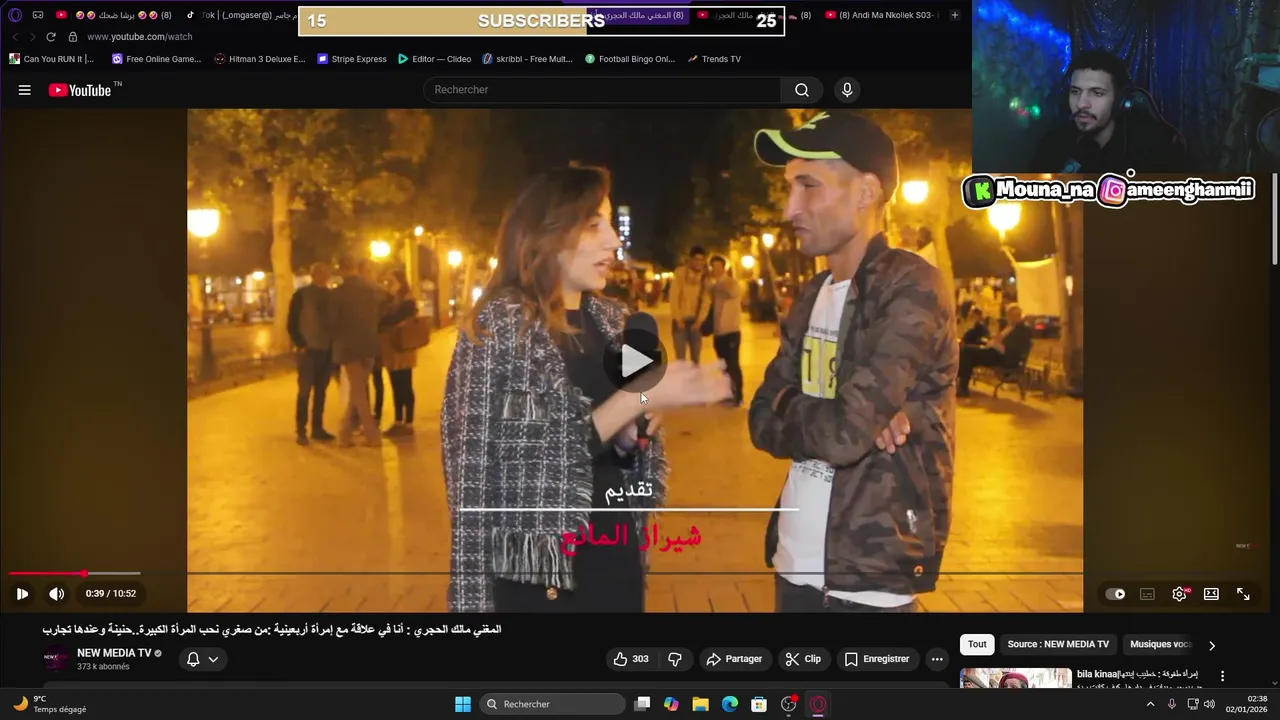Image resolution: width=1280 pixels, height=720 pixels.
Task: Open the video settings gear
Action: pyautogui.click(x=1180, y=594)
